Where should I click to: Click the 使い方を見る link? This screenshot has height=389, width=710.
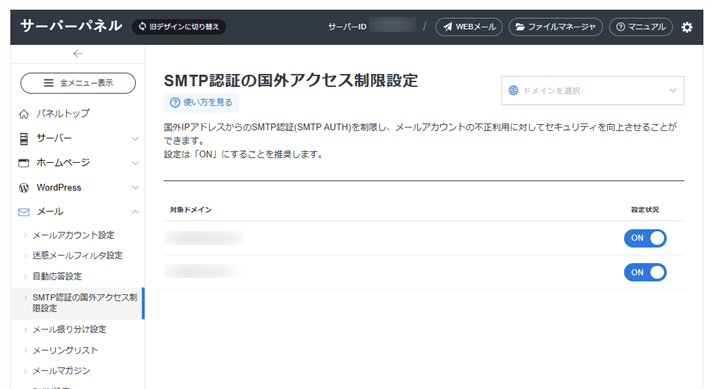coord(201,103)
